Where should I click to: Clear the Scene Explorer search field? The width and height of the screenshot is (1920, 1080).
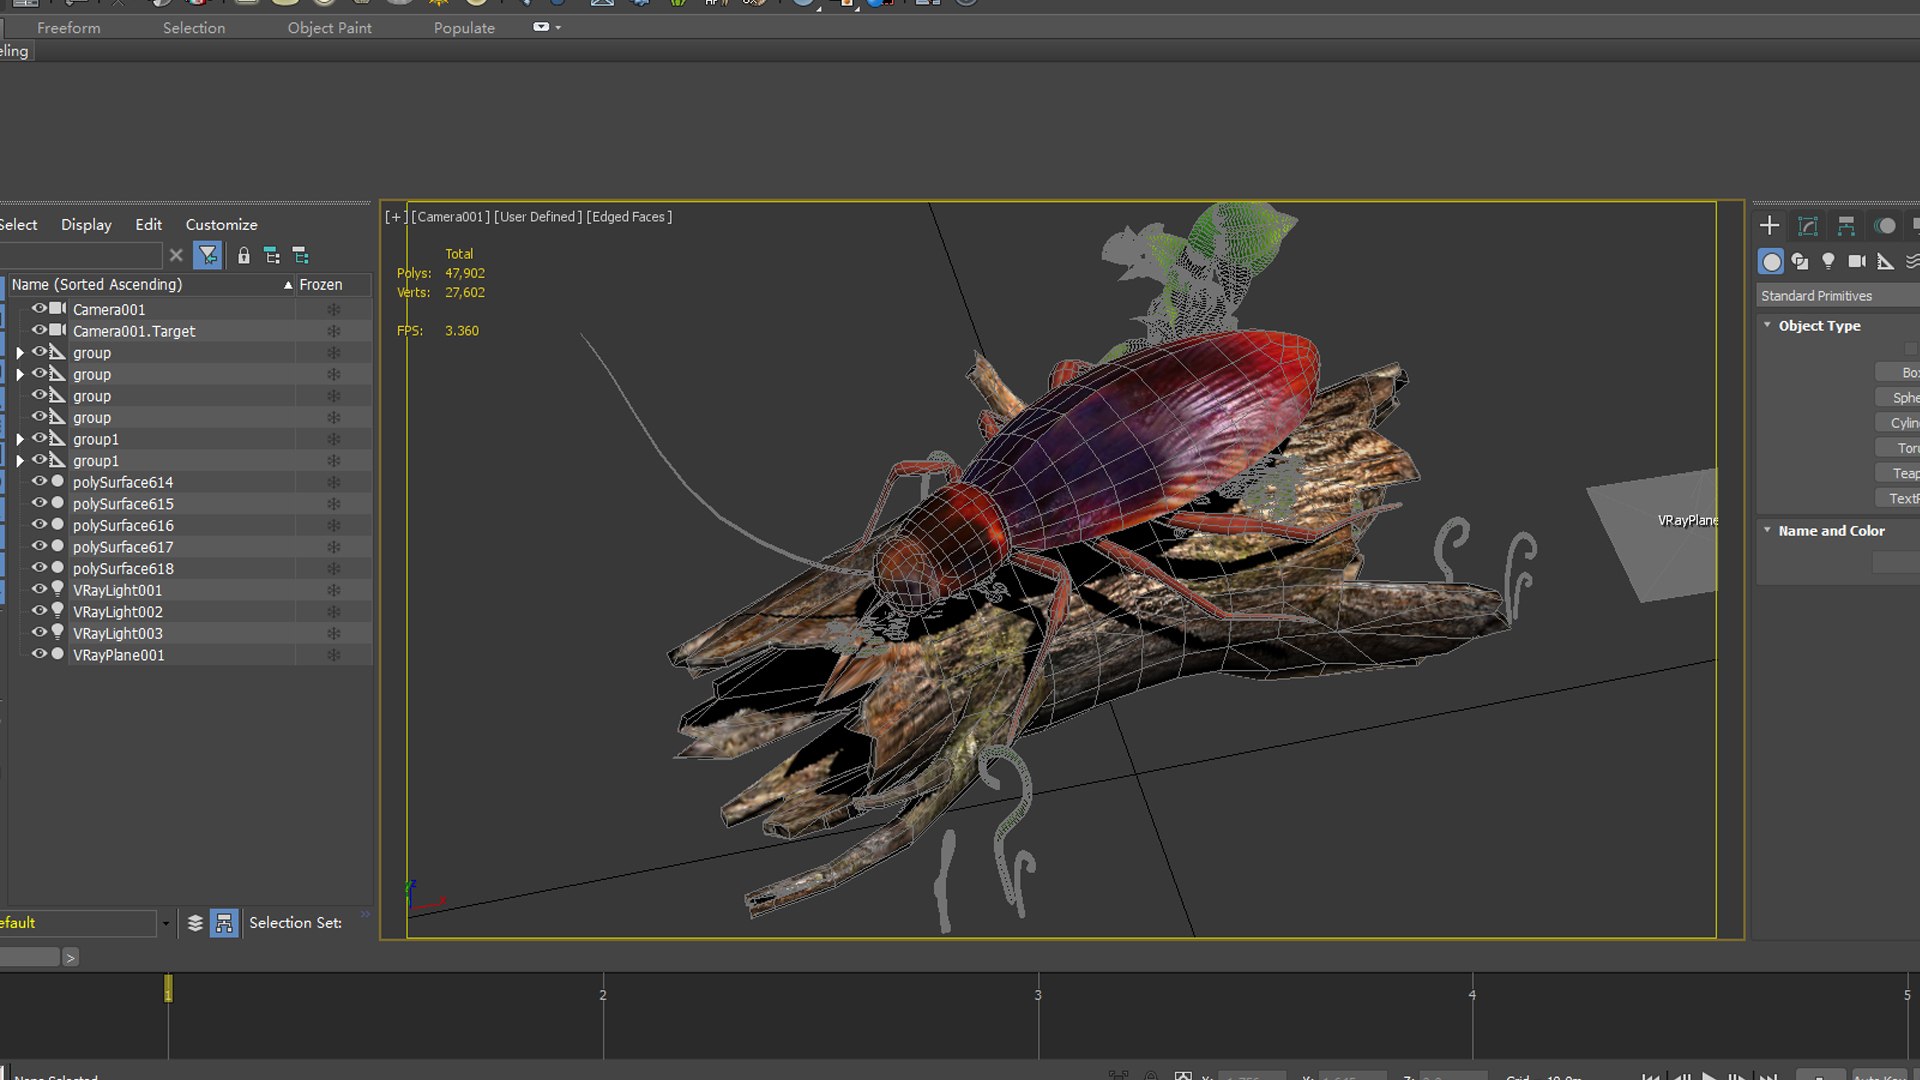(176, 256)
